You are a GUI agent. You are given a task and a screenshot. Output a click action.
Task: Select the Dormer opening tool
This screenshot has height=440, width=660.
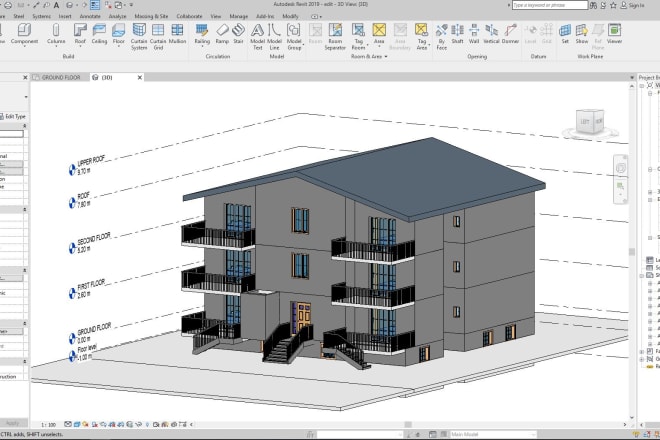pyautogui.click(x=510, y=33)
